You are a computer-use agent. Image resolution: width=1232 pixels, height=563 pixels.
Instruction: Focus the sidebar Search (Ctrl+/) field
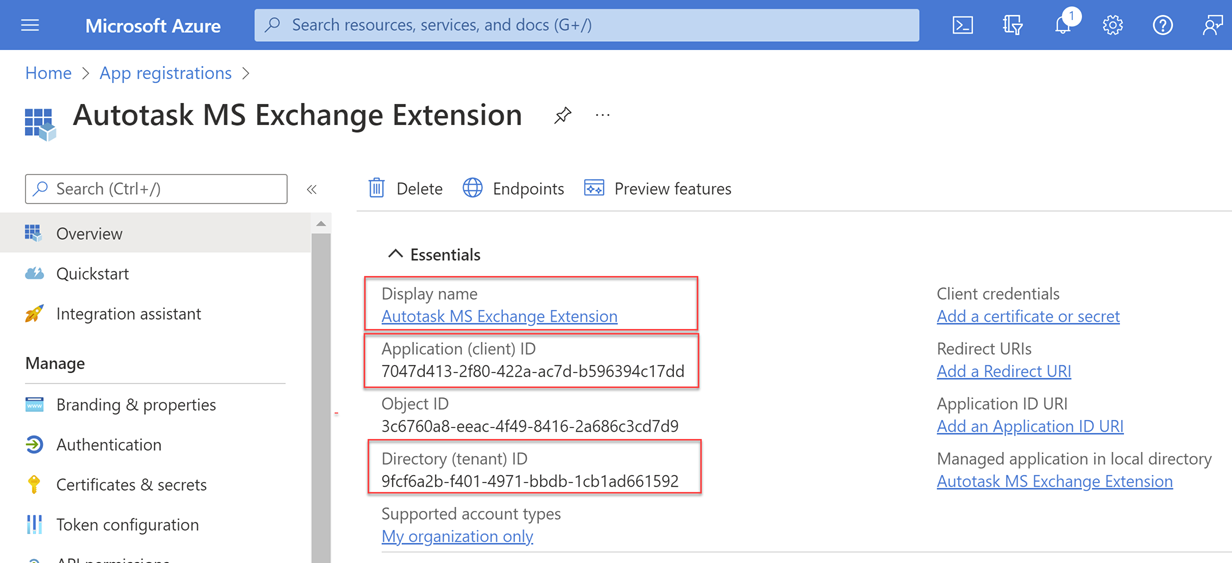click(x=156, y=189)
